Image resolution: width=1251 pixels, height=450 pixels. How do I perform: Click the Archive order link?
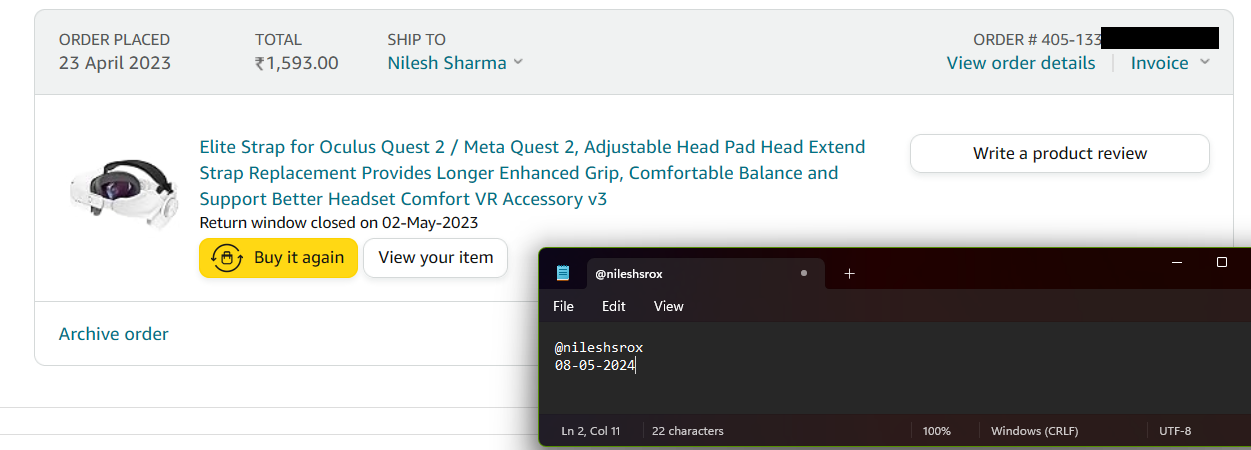114,334
